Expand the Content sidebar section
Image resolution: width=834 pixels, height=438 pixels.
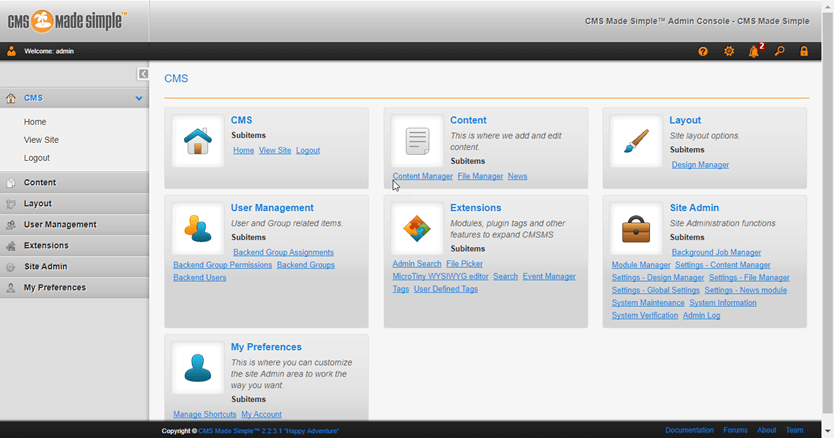click(x=74, y=183)
